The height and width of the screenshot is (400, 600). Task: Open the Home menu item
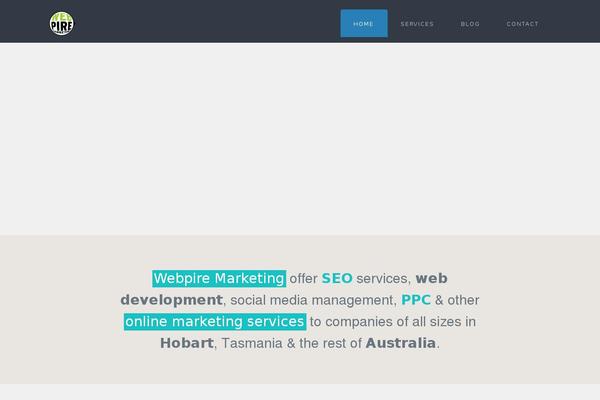pyautogui.click(x=364, y=23)
